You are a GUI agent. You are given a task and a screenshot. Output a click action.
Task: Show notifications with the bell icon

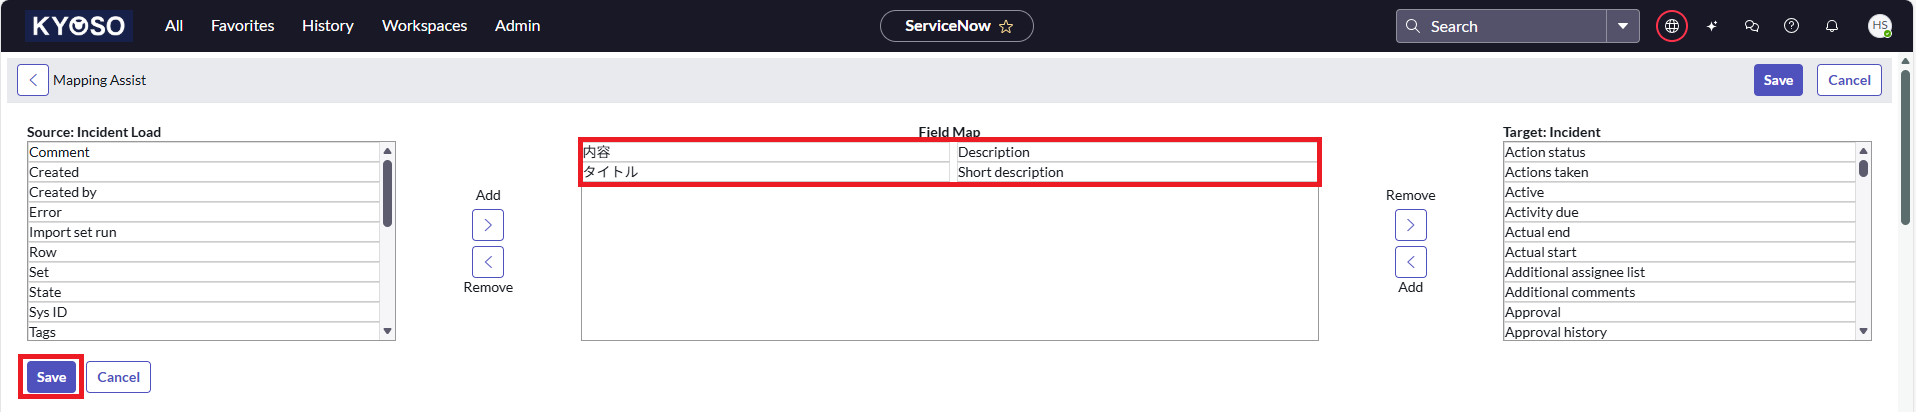coord(1831,26)
